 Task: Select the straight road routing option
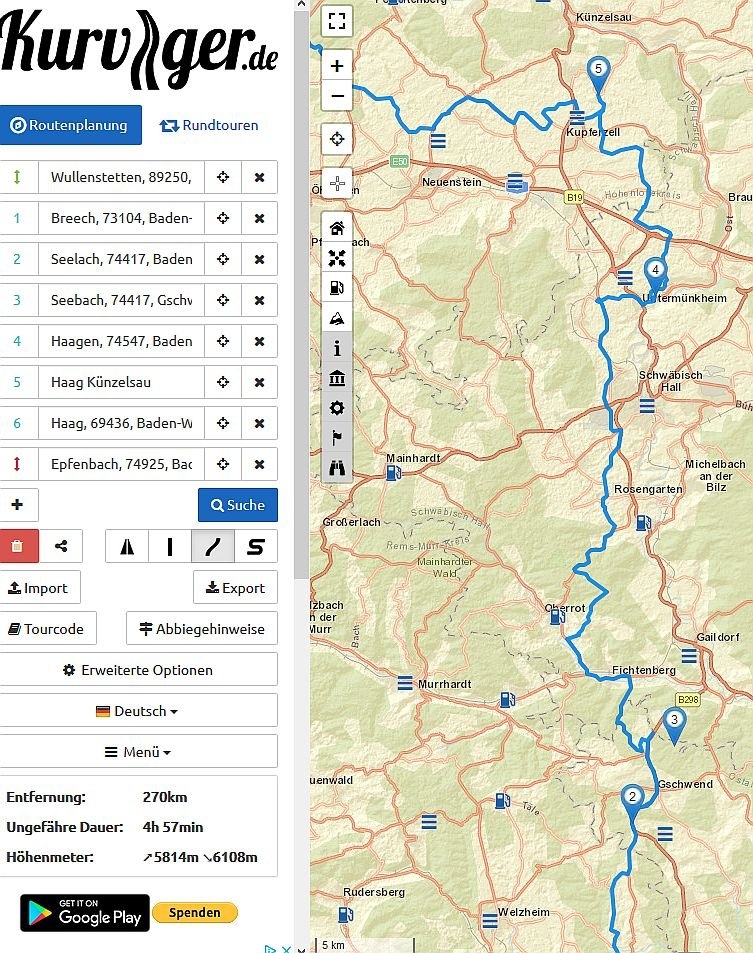(x=170, y=546)
